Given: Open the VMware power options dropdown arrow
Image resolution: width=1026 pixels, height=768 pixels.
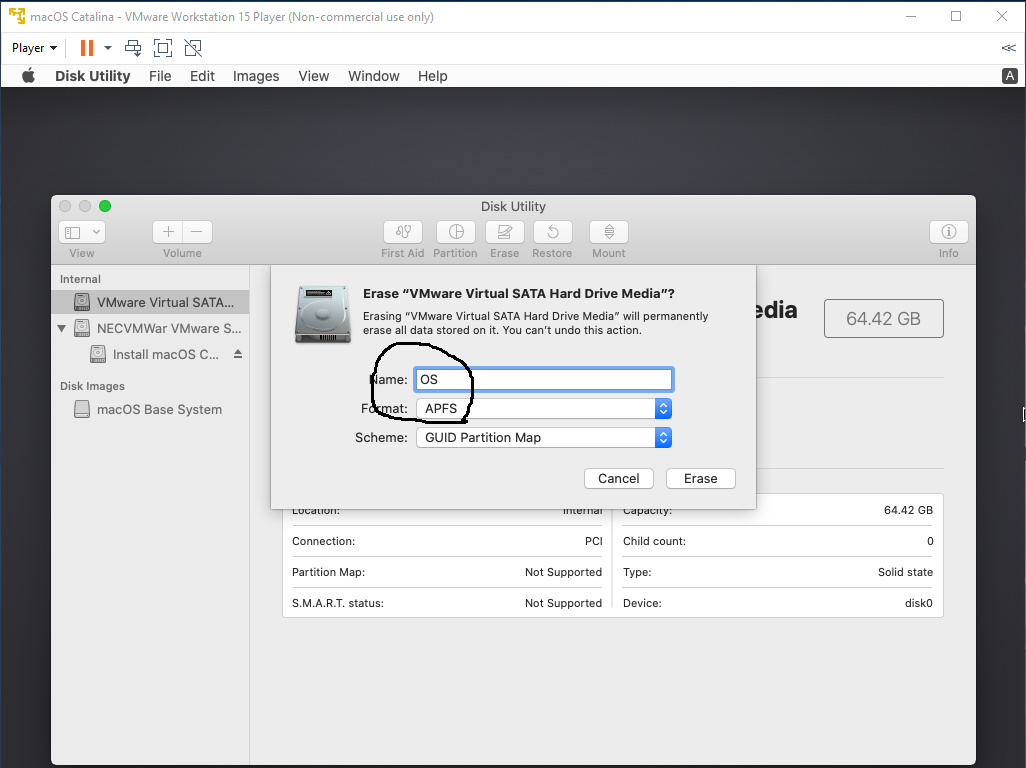Looking at the screenshot, I should tap(108, 48).
